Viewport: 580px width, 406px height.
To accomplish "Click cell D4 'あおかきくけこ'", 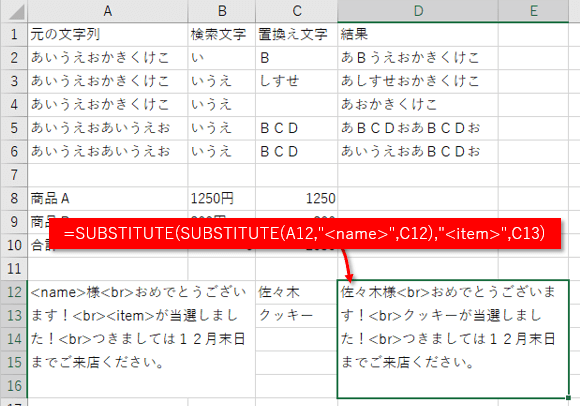I will (418, 105).
